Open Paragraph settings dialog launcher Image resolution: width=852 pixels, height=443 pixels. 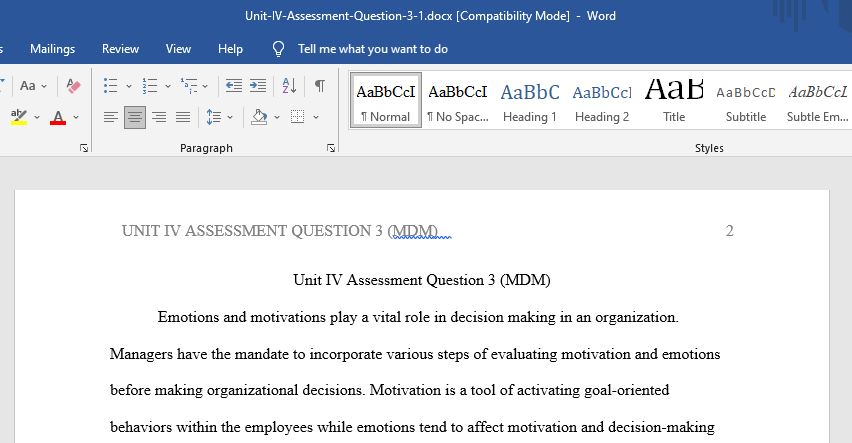(331, 148)
